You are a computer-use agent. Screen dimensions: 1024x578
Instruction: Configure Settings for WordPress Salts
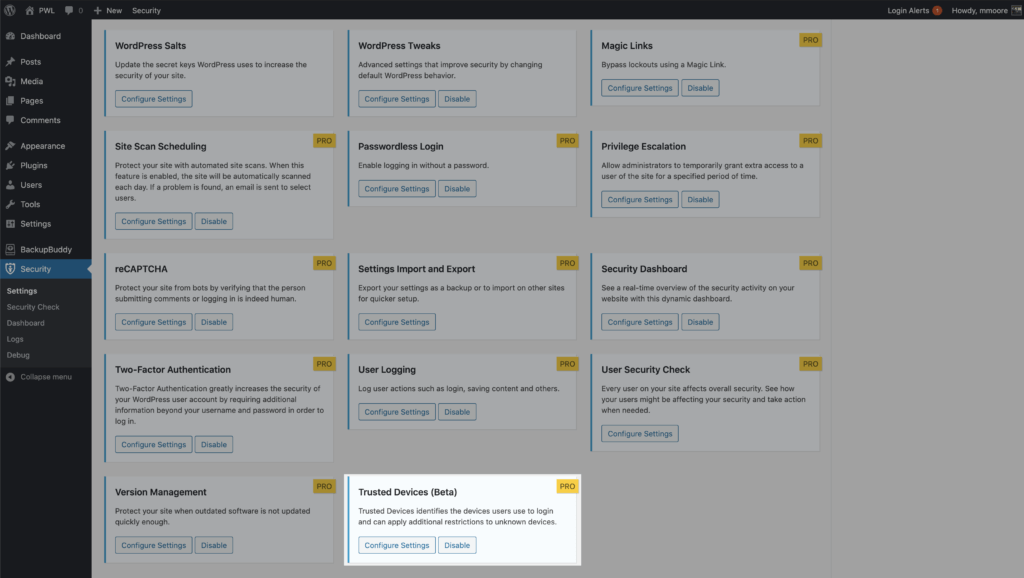coord(153,99)
